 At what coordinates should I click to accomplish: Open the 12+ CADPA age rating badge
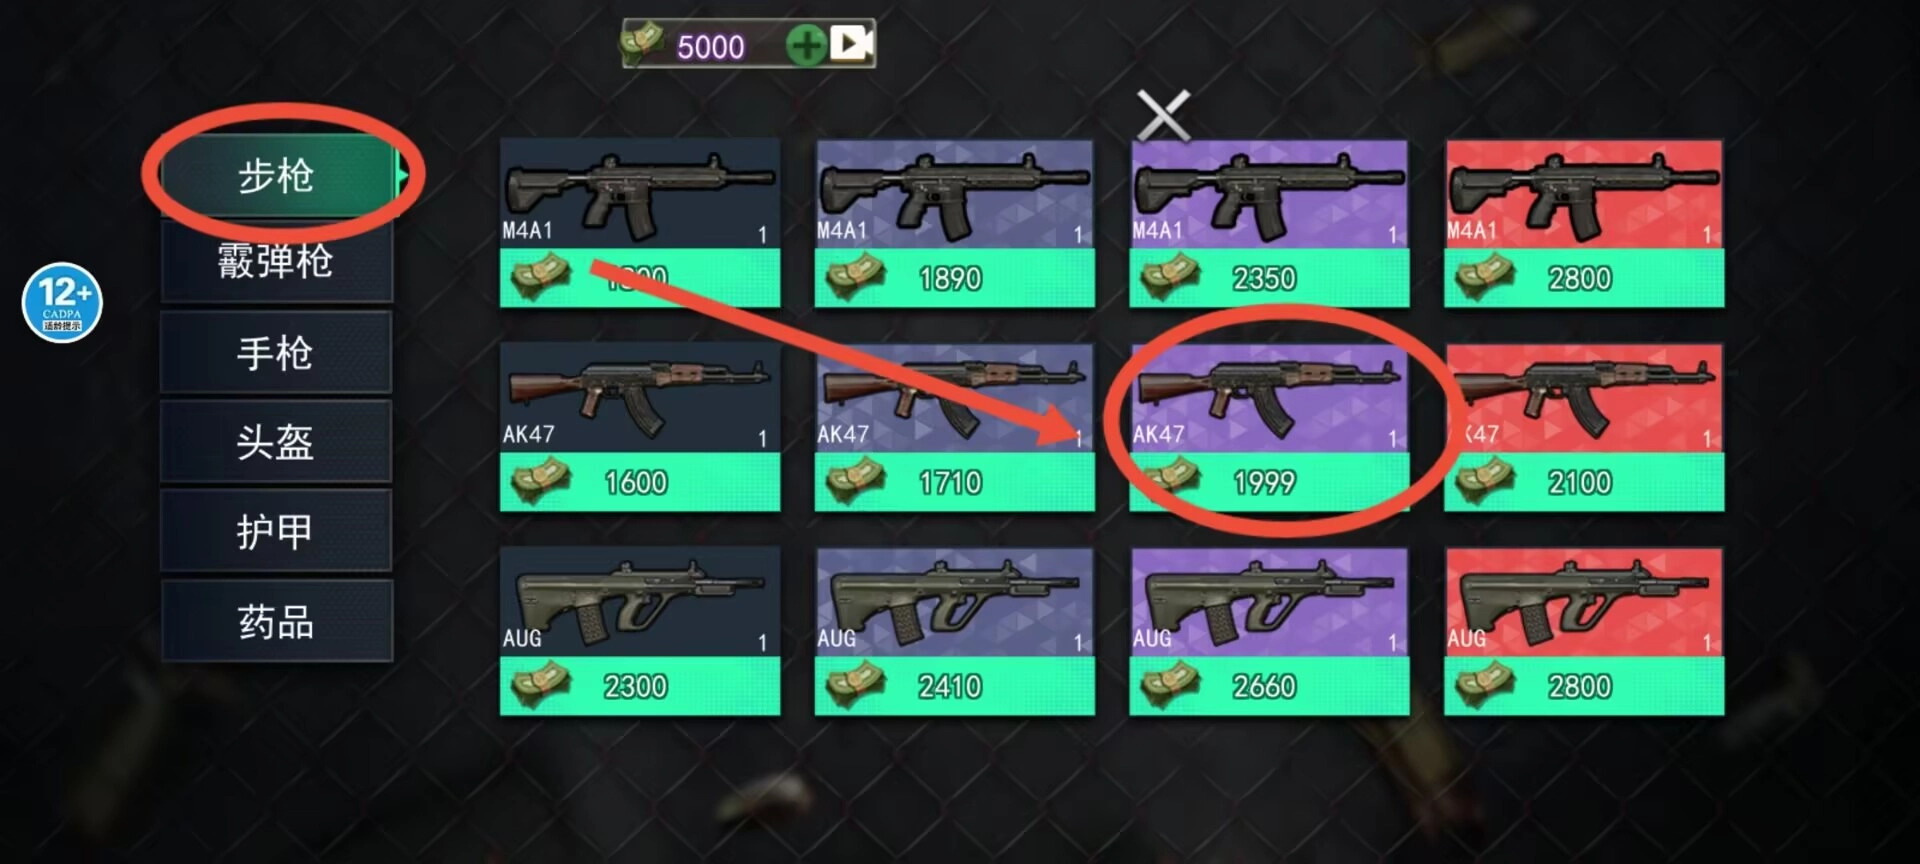(62, 302)
